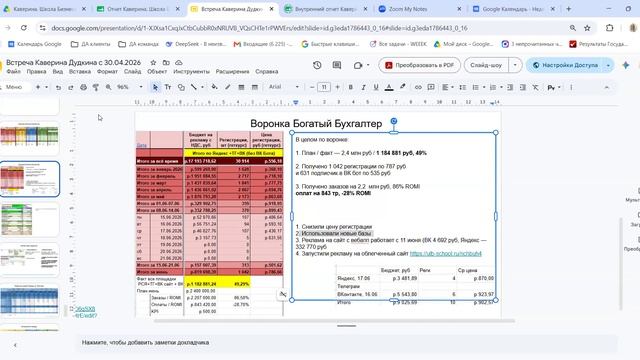Open the Расширения menu
640x360 pixels.
click(232, 71)
